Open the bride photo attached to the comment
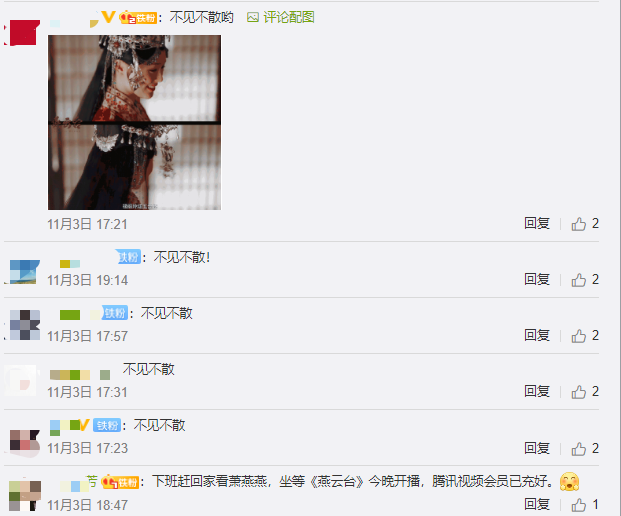The width and height of the screenshot is (621, 516). click(135, 122)
